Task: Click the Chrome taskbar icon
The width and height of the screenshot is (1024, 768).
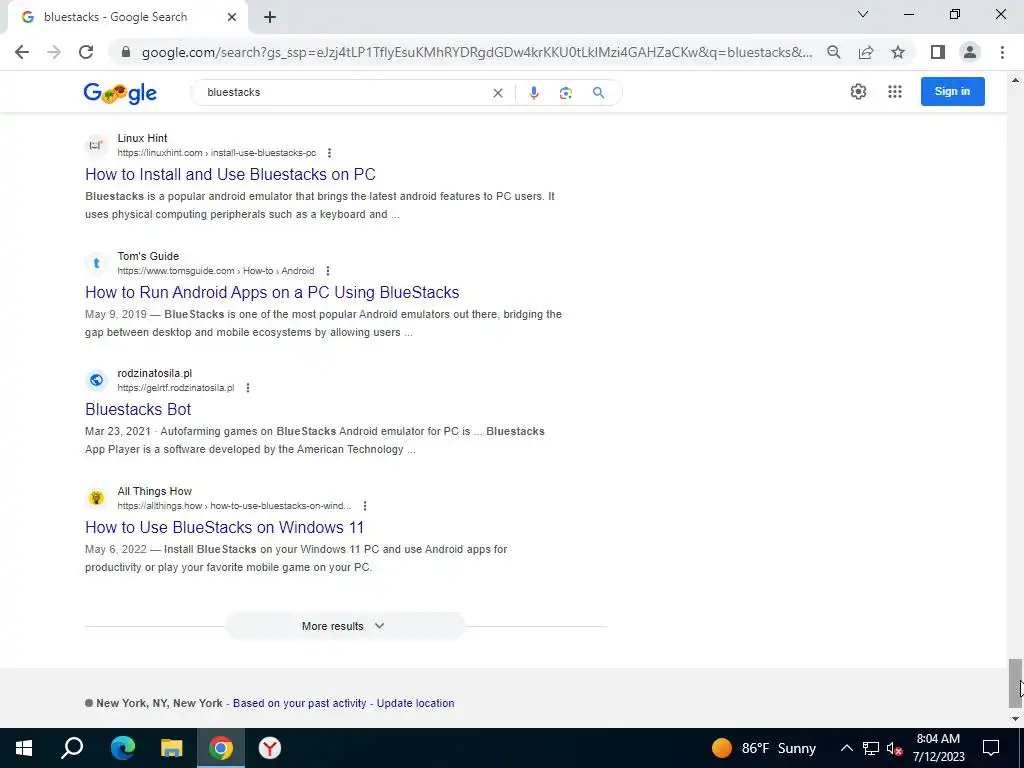Action: coord(221,748)
